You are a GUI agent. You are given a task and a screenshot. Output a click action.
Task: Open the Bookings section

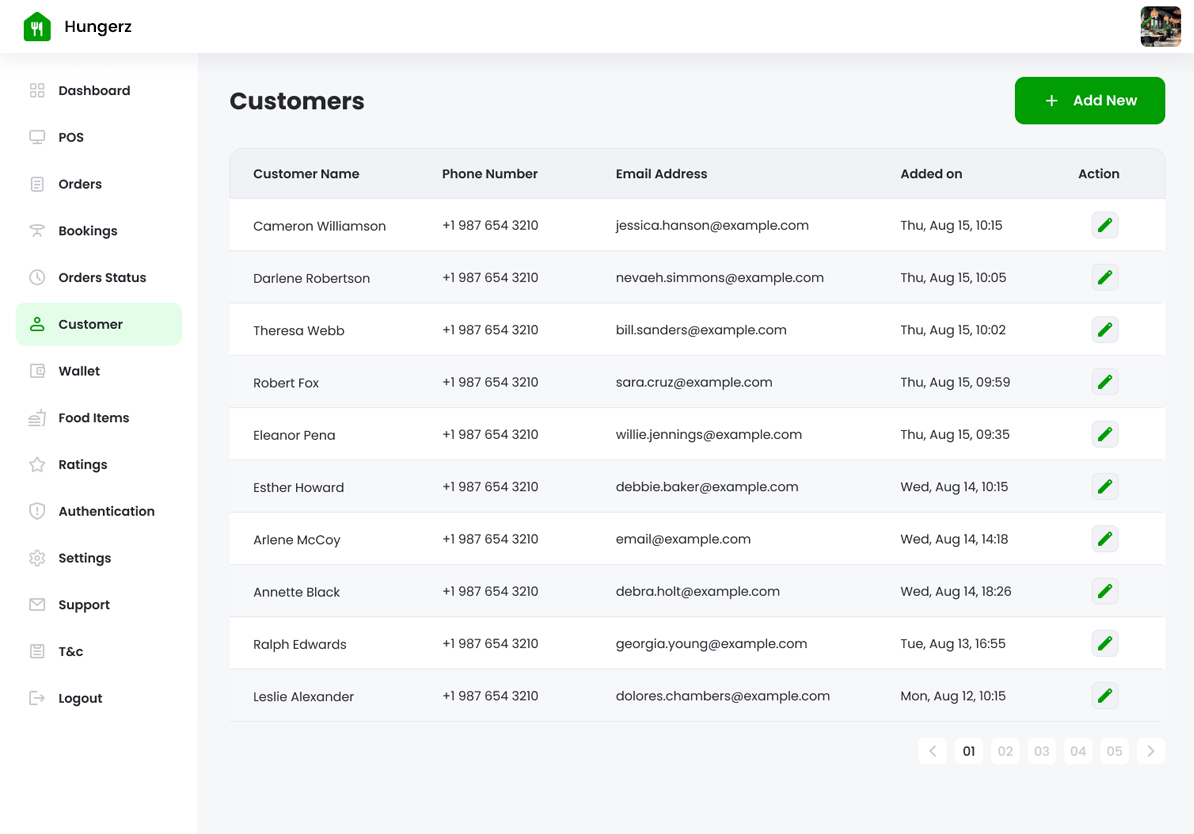[x=88, y=231]
